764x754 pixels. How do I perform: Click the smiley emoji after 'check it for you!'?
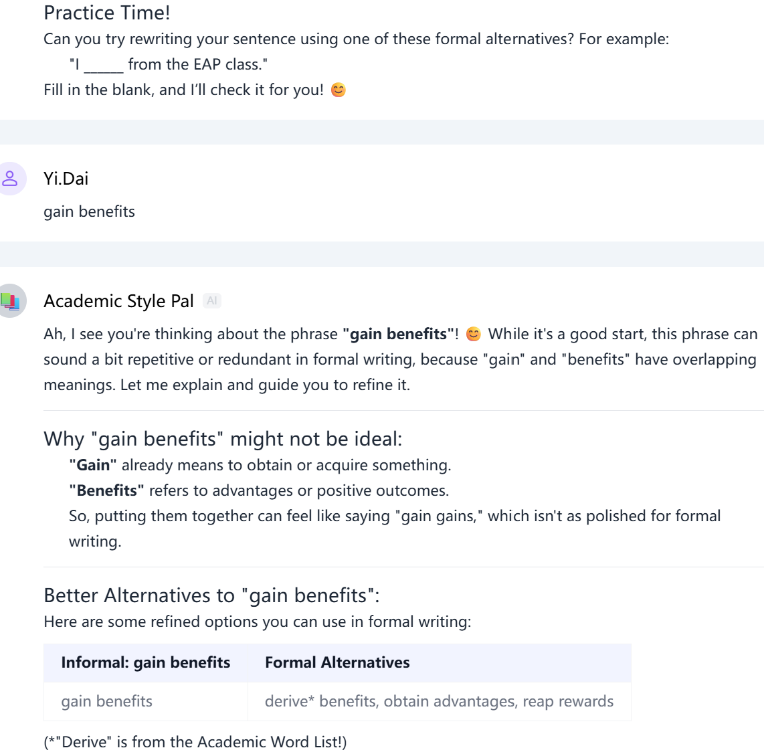click(x=338, y=90)
